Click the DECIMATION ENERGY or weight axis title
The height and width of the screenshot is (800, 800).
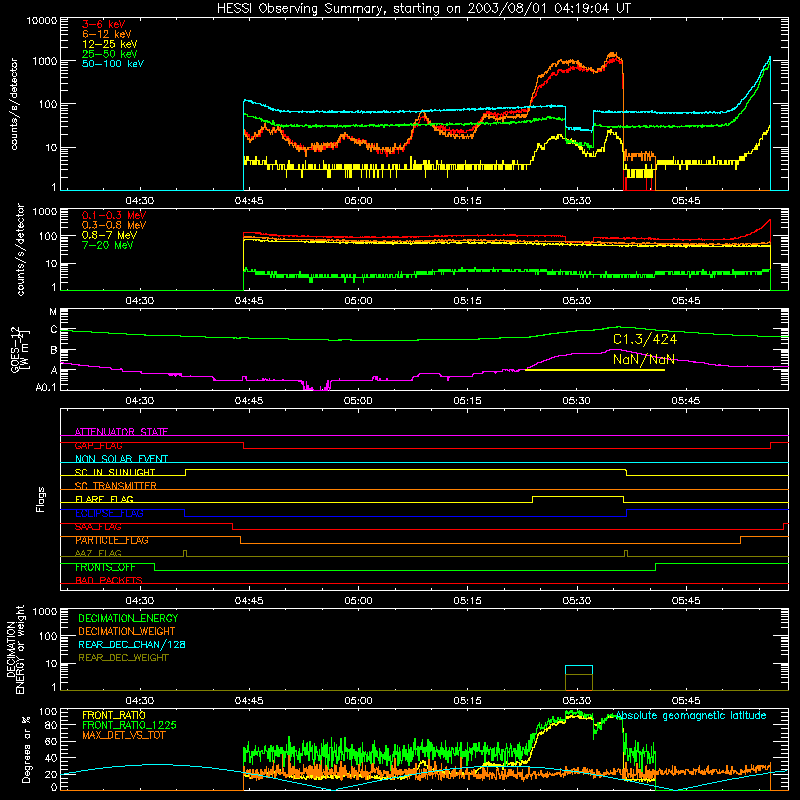tap(15, 649)
